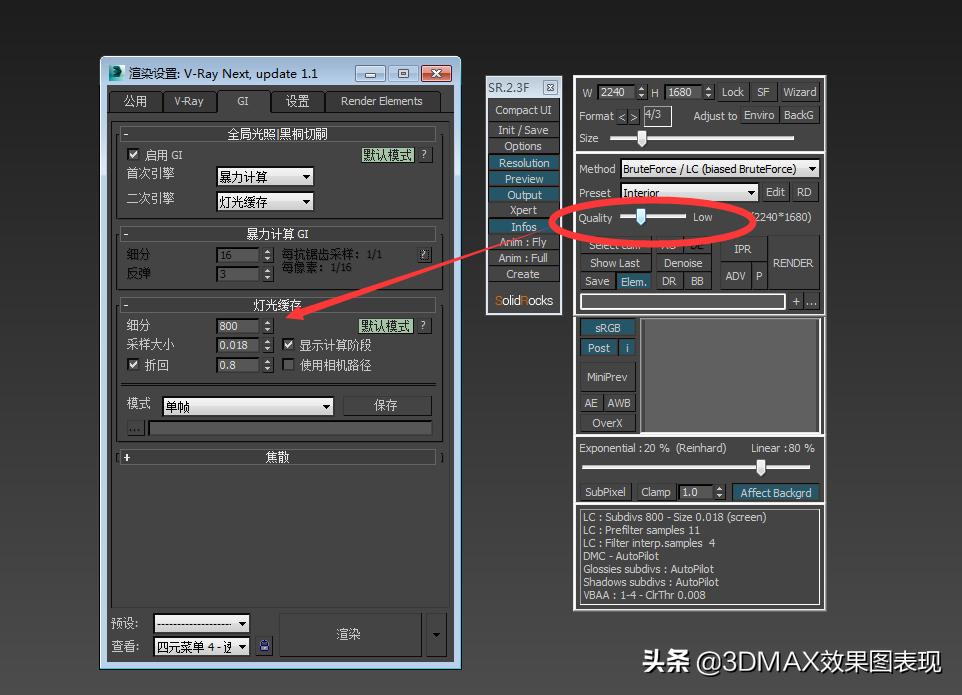The height and width of the screenshot is (695, 962).
Task: Open the 模式 dropdown showing 单帧
Action: pos(246,406)
